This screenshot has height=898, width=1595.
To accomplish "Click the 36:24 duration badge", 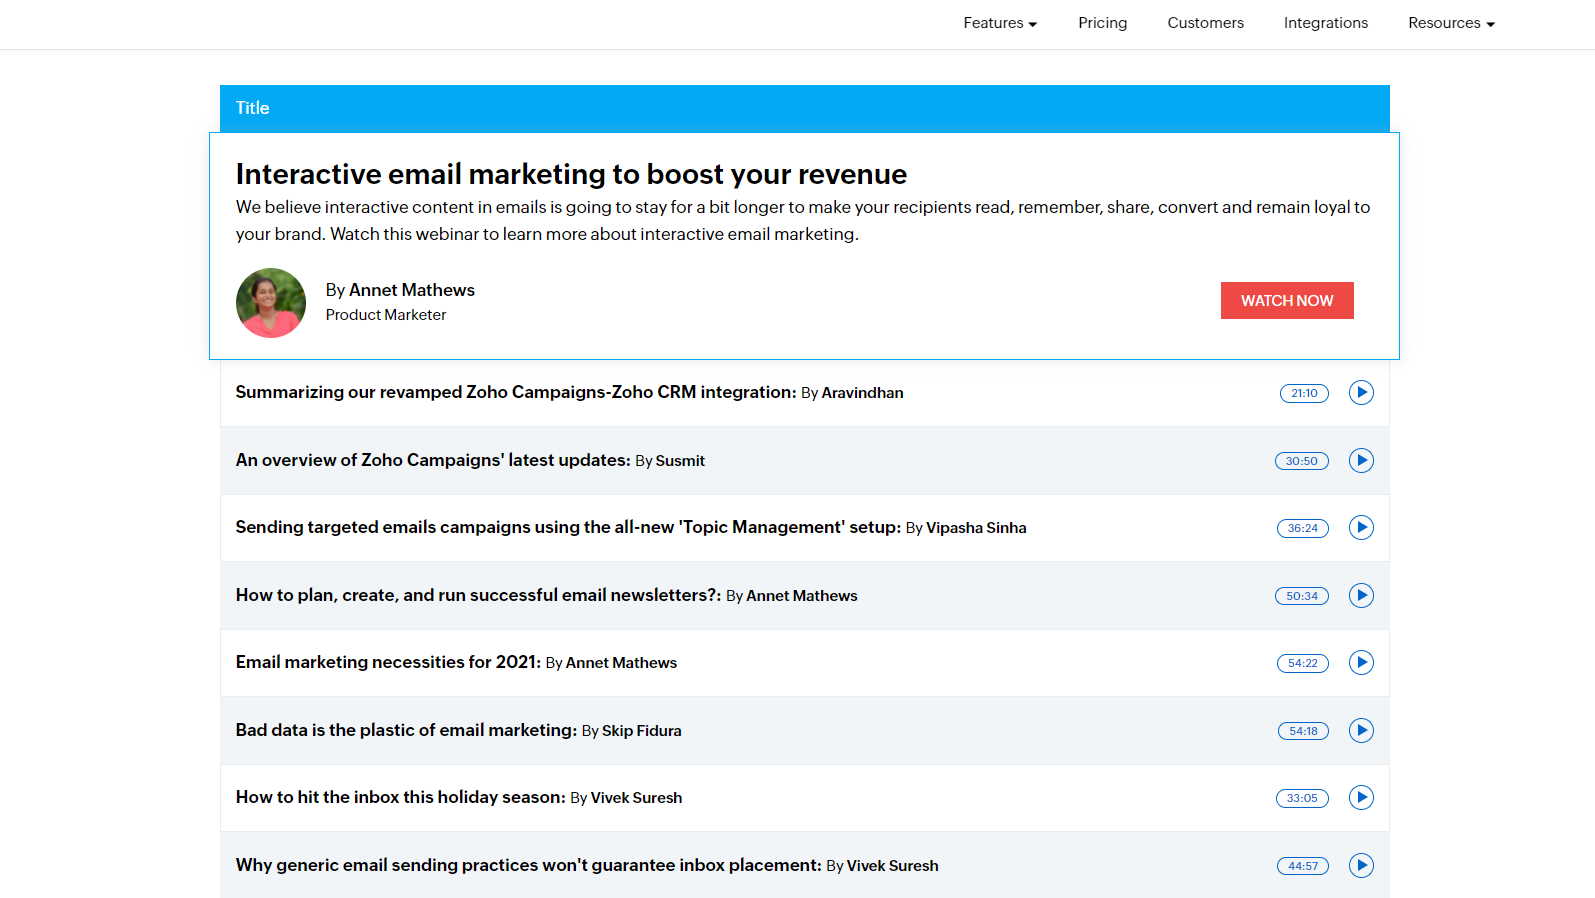I will [x=1303, y=528].
